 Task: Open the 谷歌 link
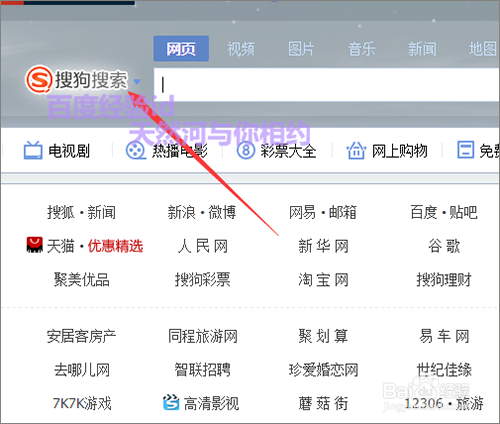(x=444, y=246)
